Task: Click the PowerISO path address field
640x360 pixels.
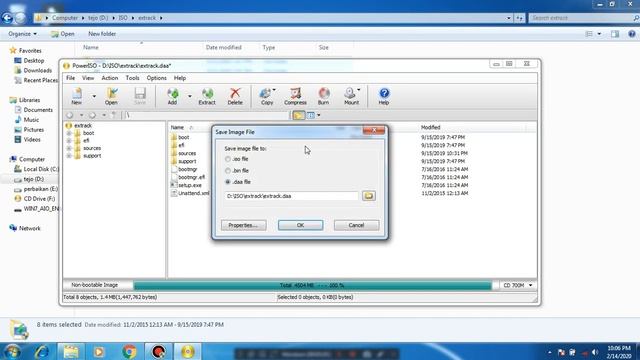Action: 206,115
